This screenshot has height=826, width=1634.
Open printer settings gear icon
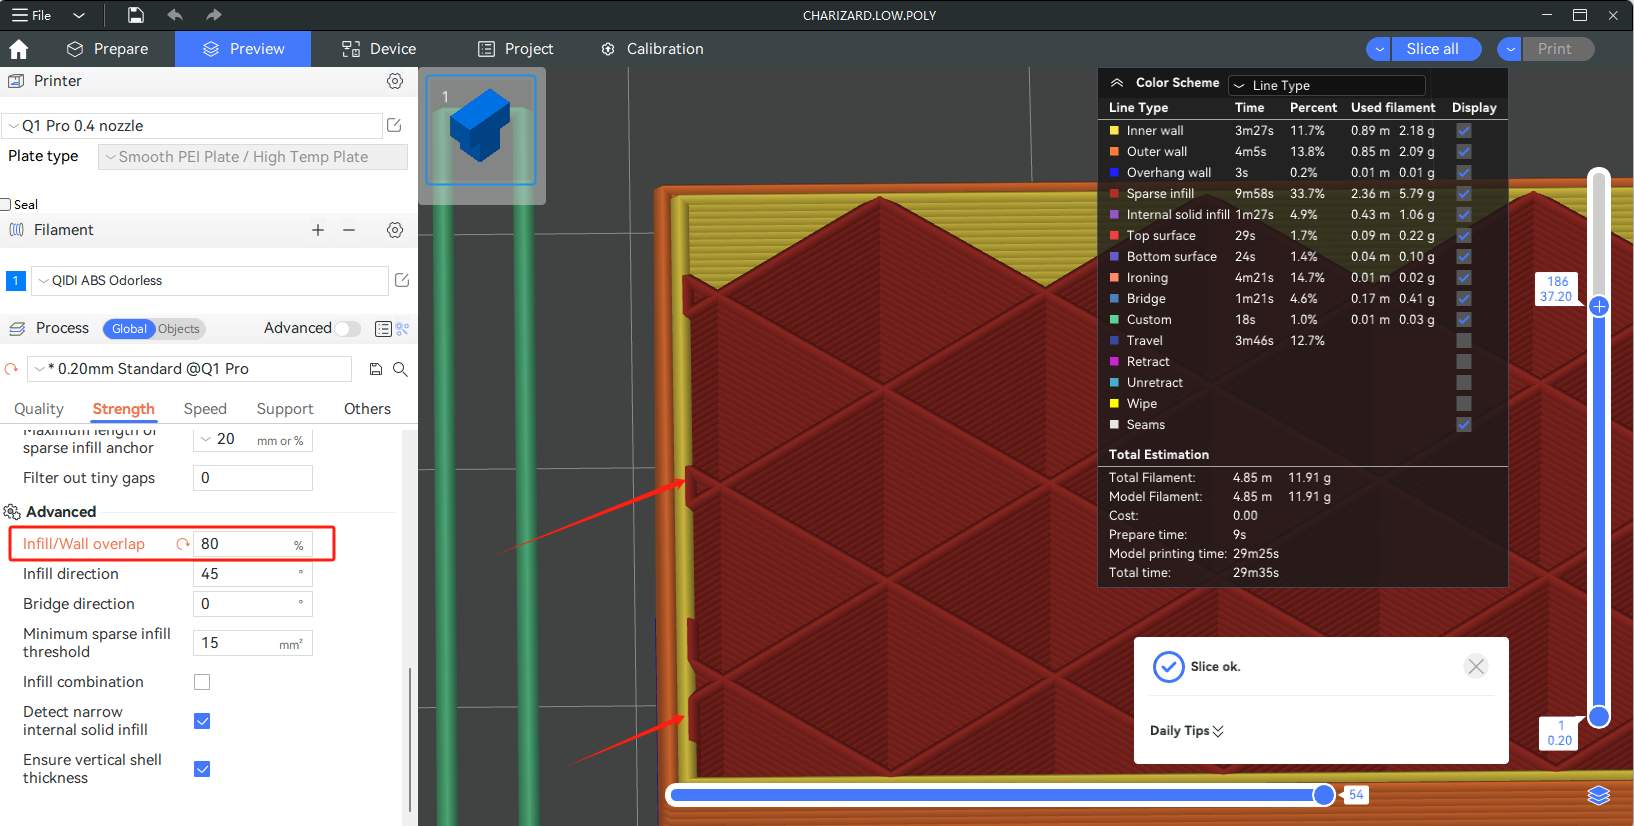click(x=395, y=81)
